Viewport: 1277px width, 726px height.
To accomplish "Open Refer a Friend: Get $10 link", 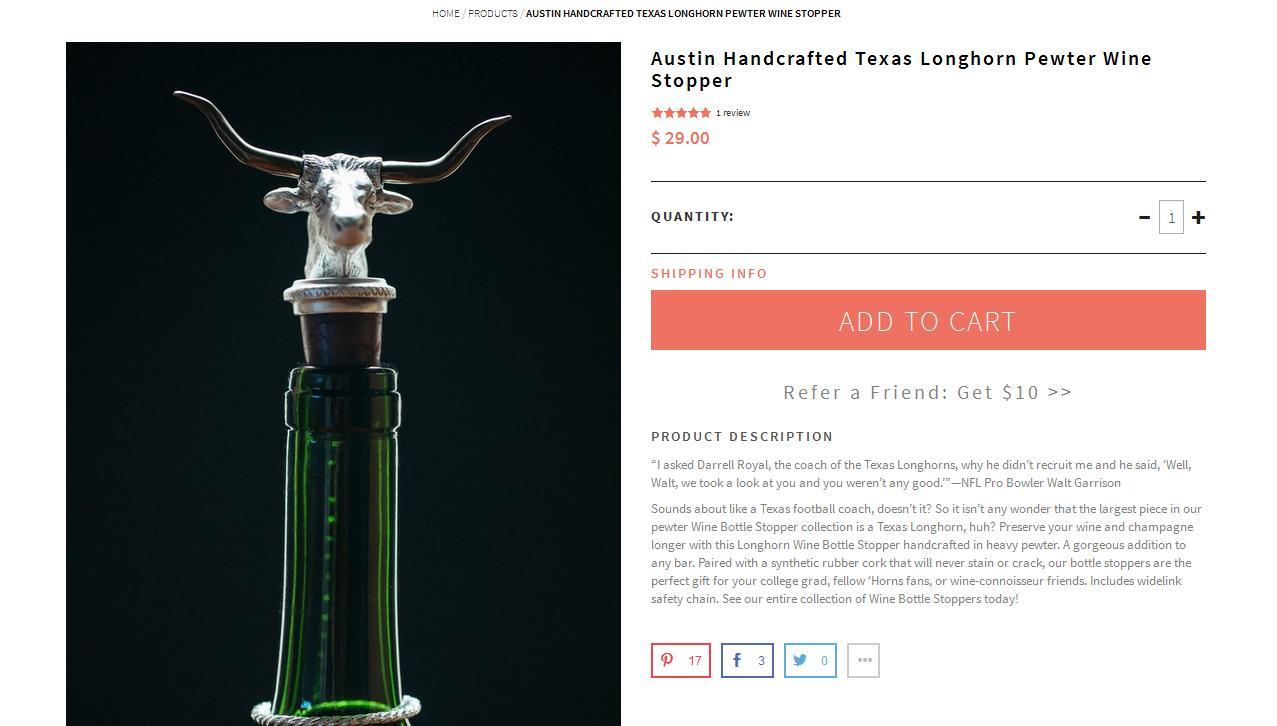I will tap(928, 392).
